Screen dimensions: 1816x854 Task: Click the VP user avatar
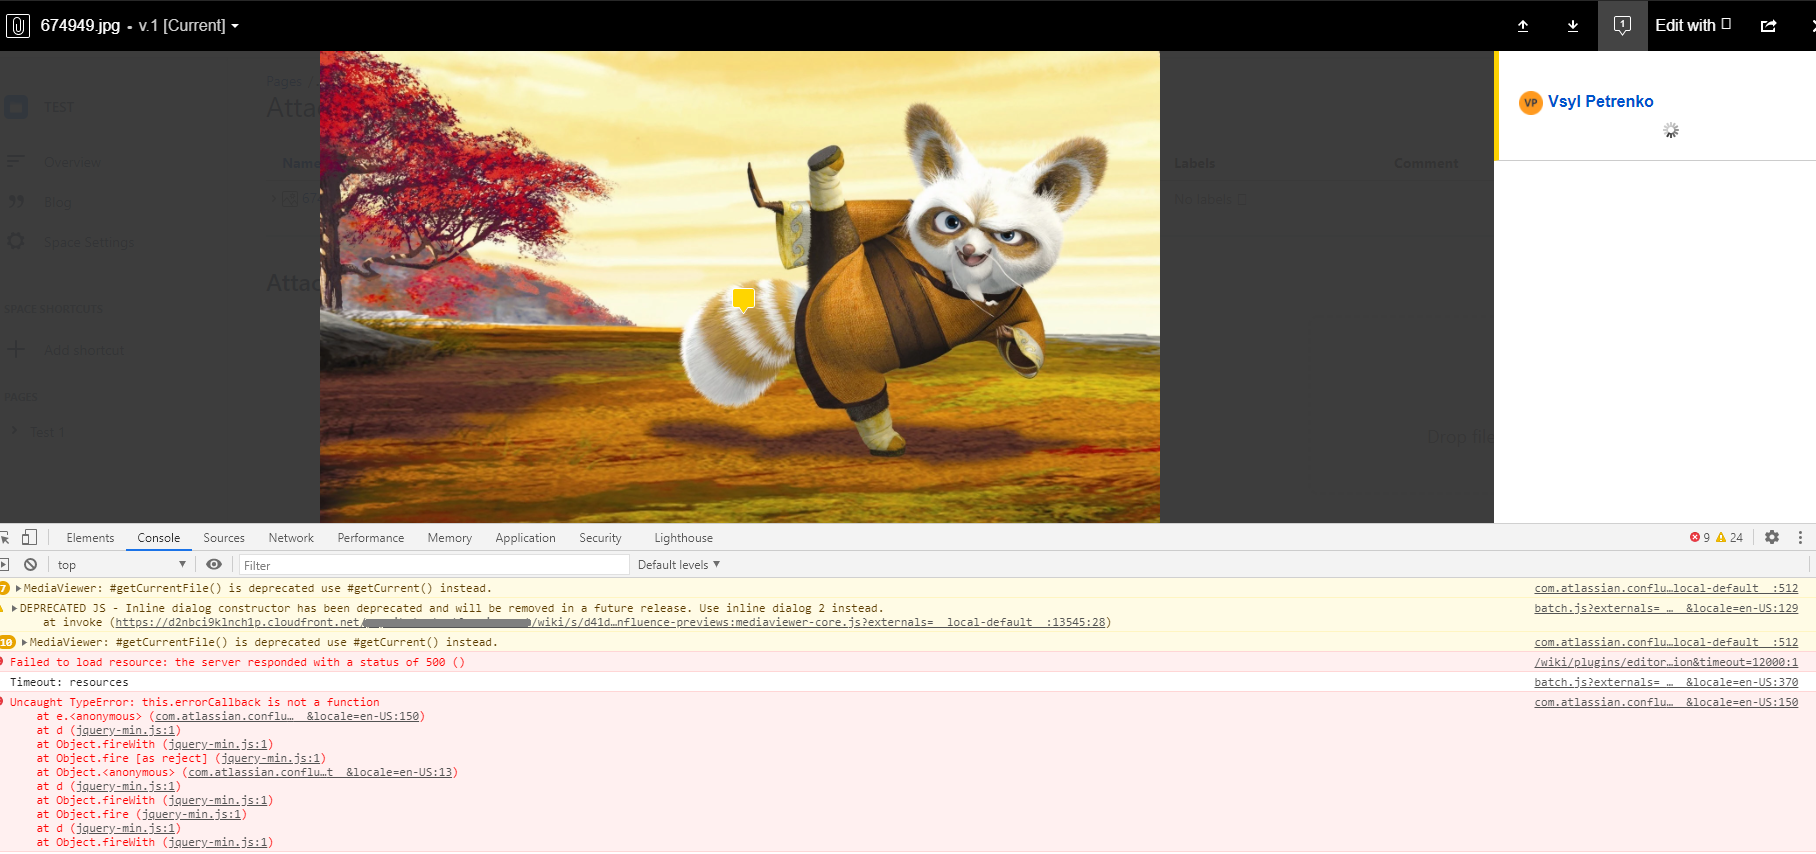pos(1530,102)
